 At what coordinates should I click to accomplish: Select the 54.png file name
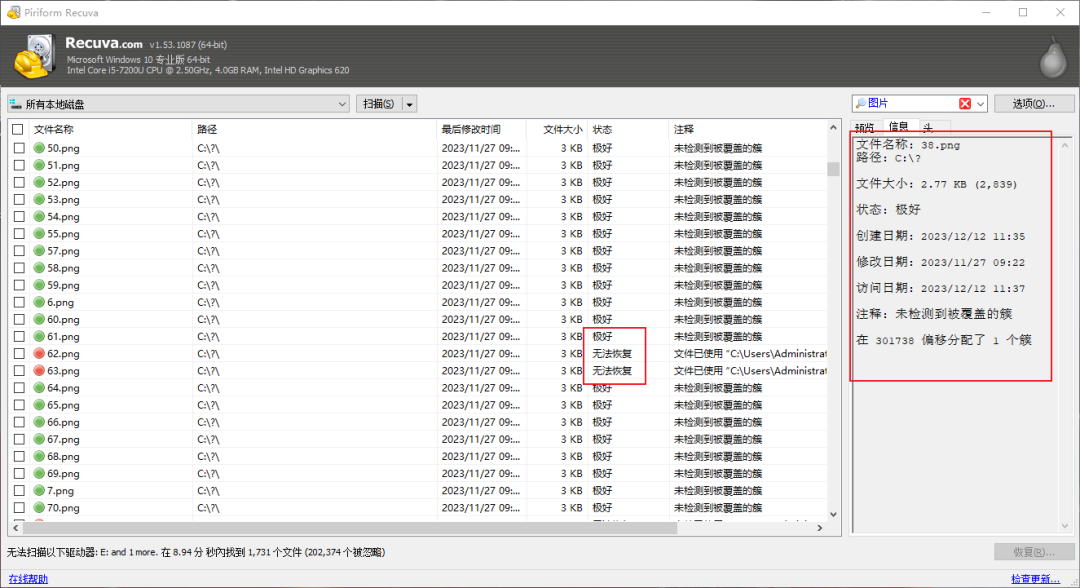[x=63, y=217]
